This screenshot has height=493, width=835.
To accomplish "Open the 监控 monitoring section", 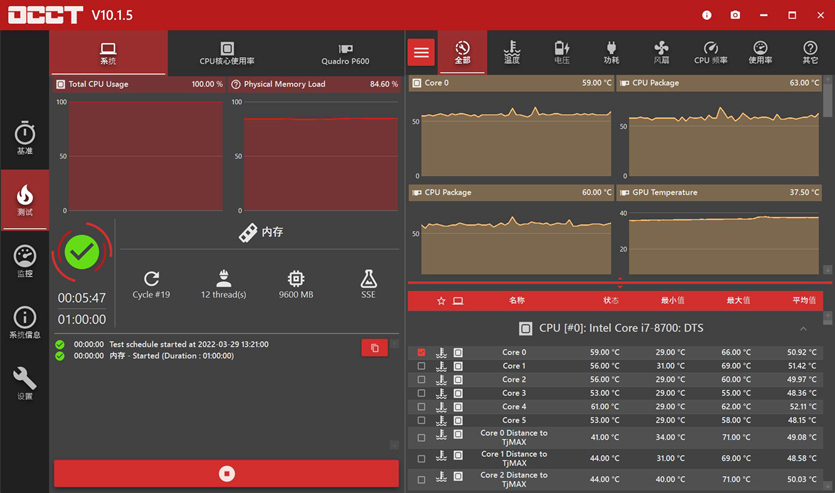I will pos(24,262).
